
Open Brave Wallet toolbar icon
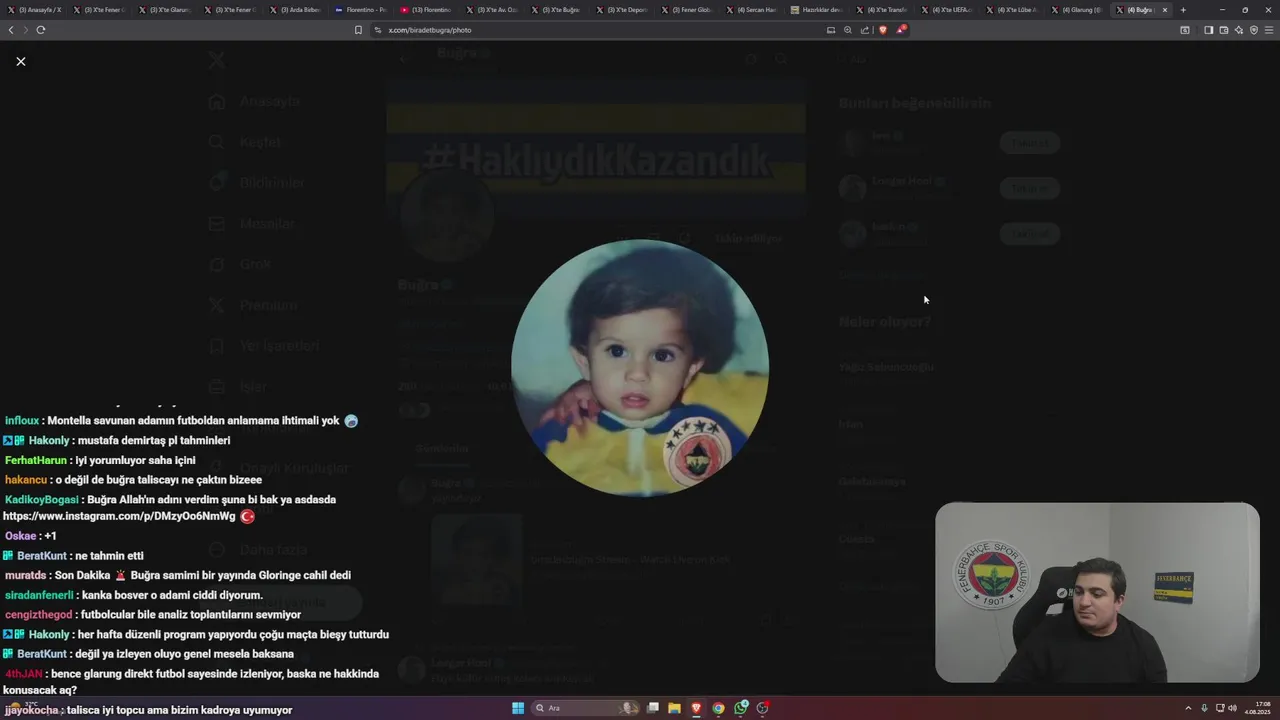[x=1223, y=30]
